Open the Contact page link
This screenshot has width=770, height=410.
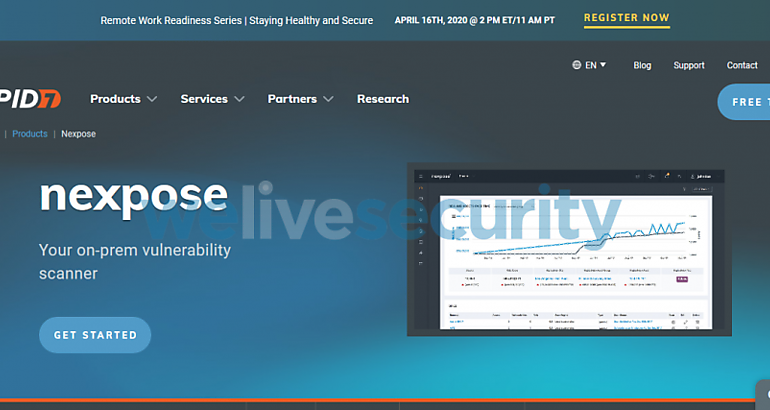click(x=742, y=65)
